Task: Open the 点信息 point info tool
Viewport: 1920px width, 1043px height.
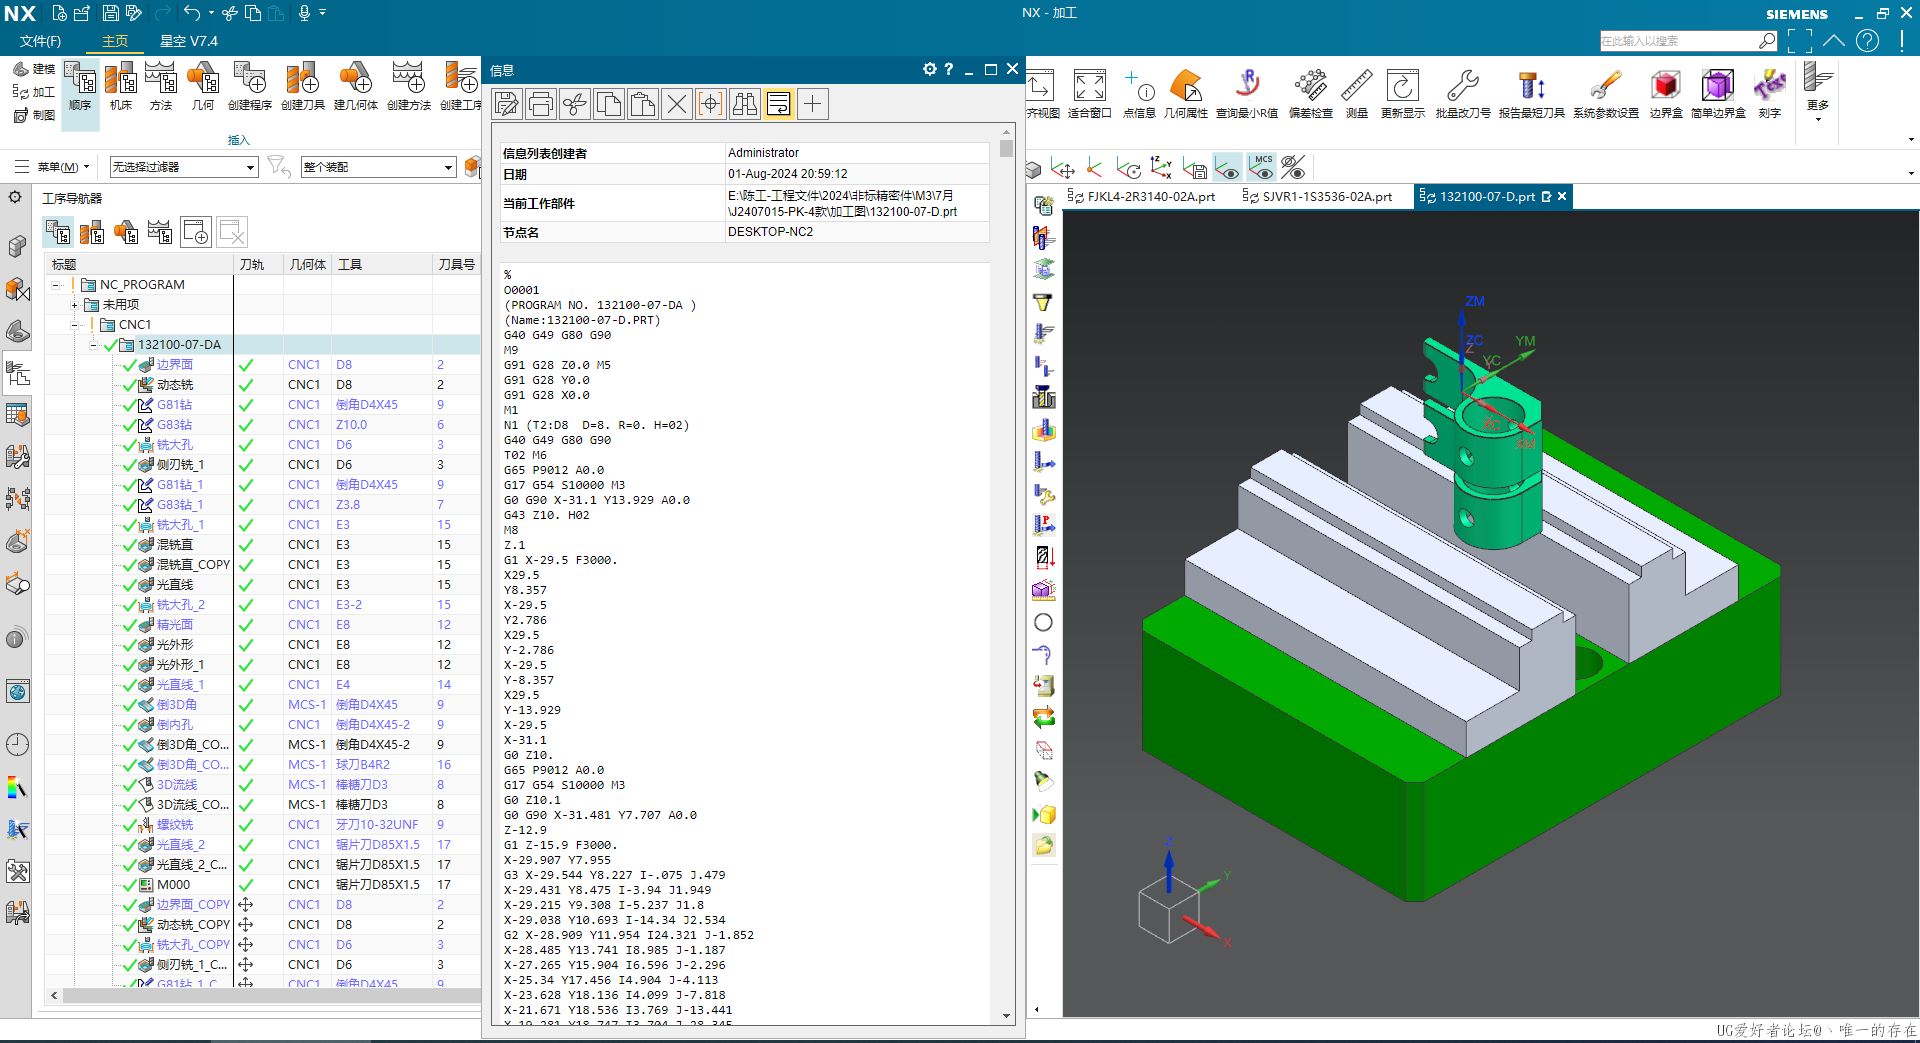Action: coord(1139,94)
